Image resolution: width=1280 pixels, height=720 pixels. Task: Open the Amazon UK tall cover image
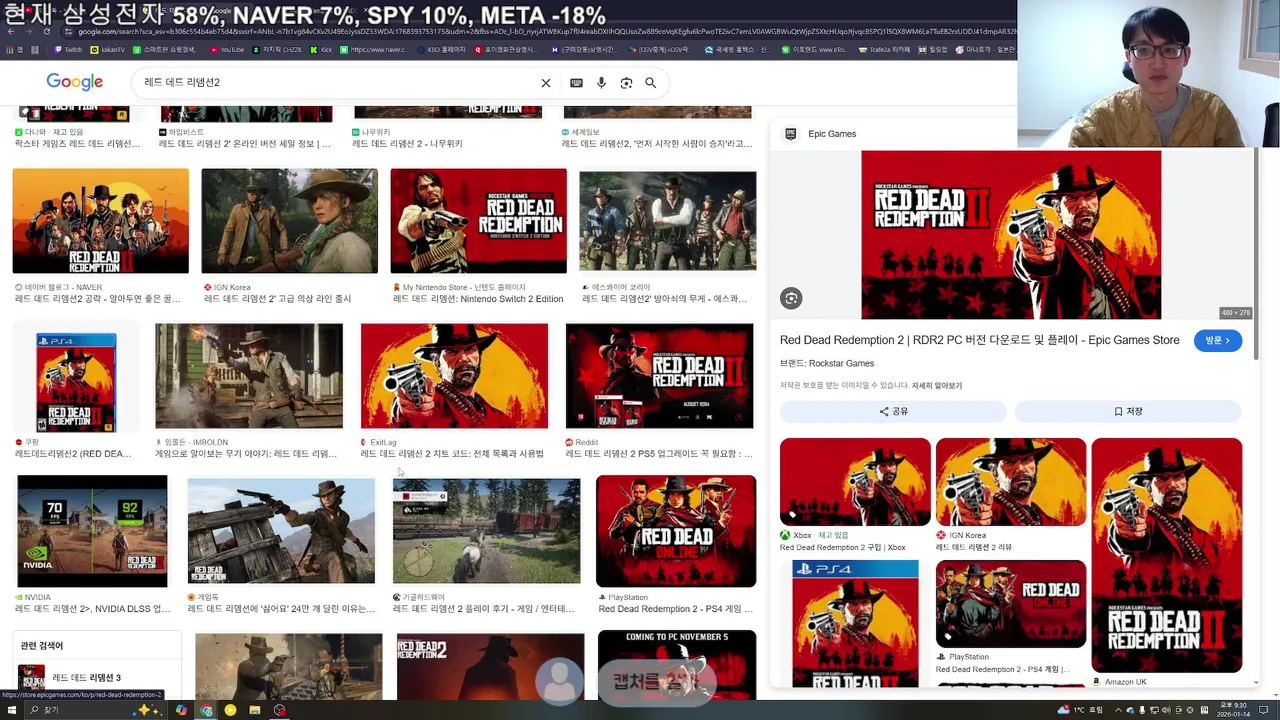point(1167,556)
